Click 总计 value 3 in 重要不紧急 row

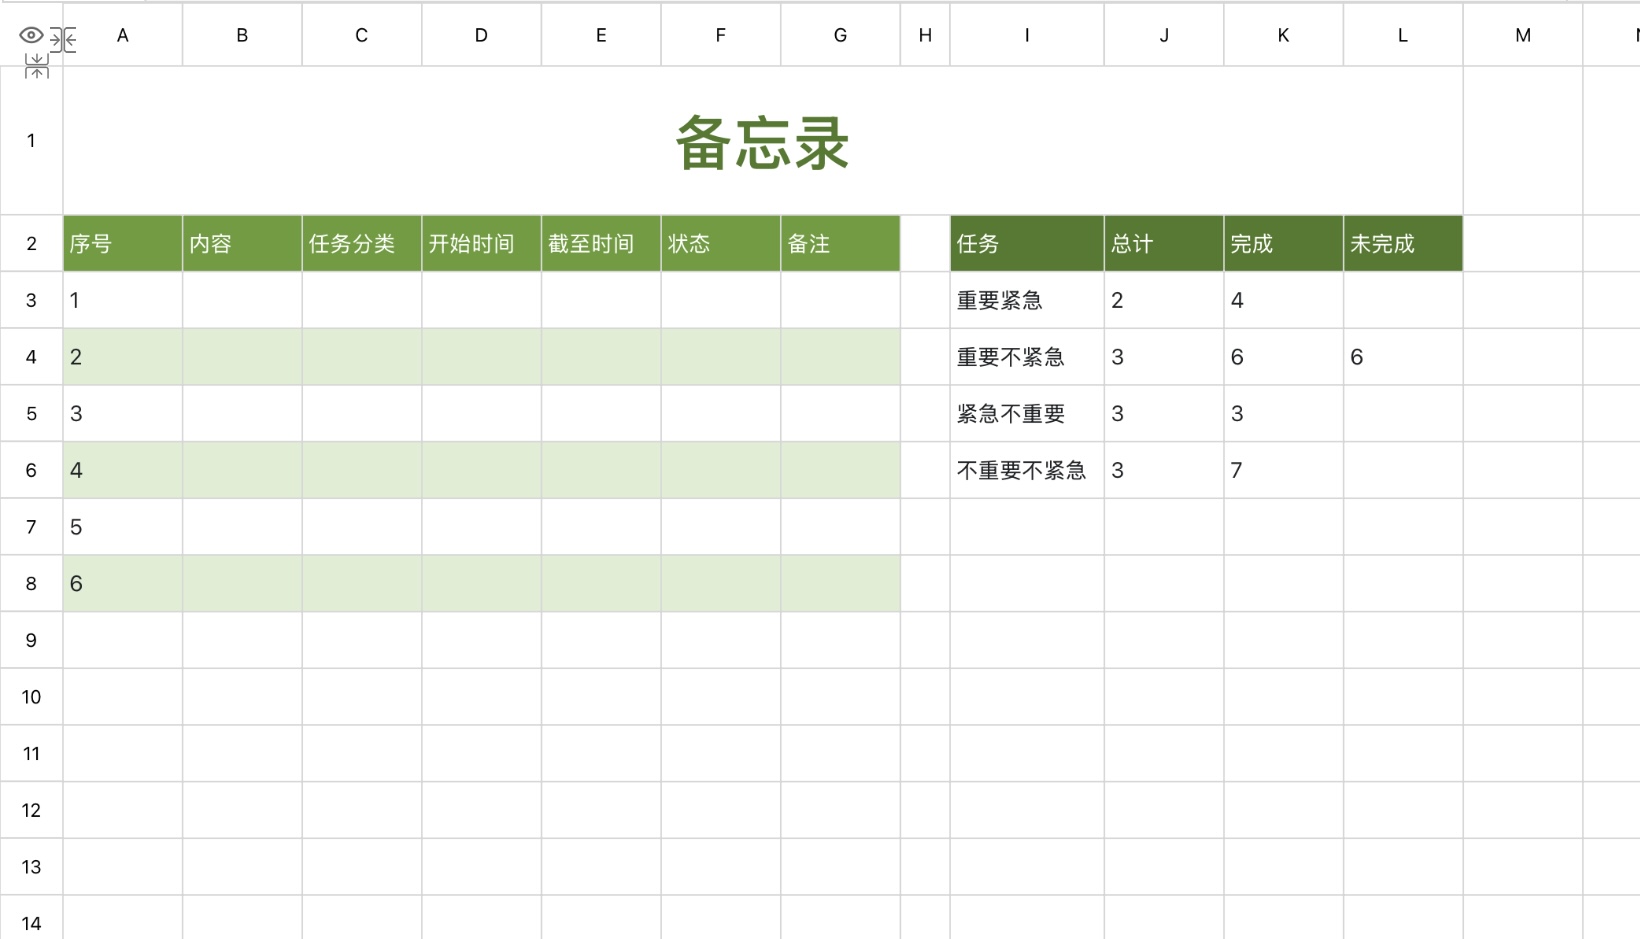[1164, 357]
